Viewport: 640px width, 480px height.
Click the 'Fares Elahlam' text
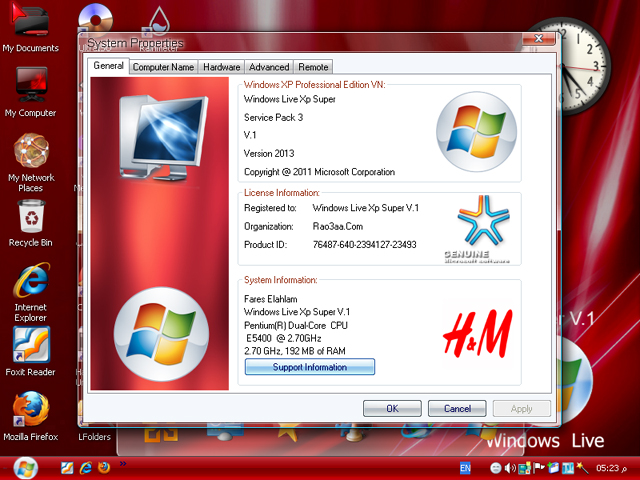pyautogui.click(x=271, y=299)
